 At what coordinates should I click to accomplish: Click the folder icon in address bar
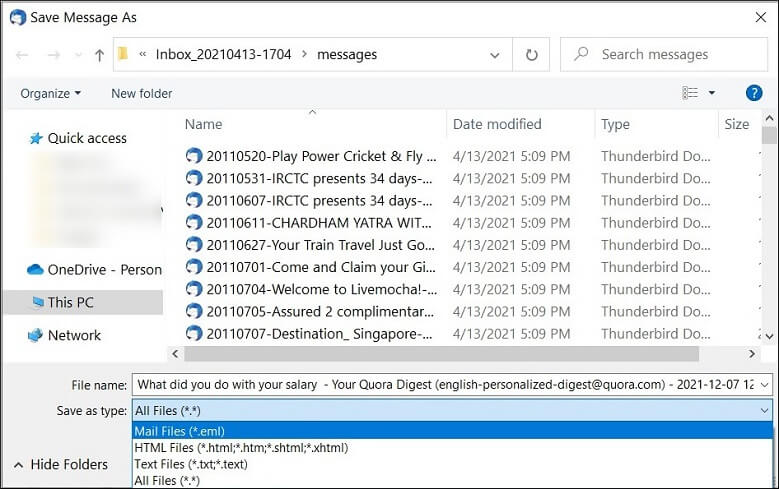pyautogui.click(x=123, y=54)
